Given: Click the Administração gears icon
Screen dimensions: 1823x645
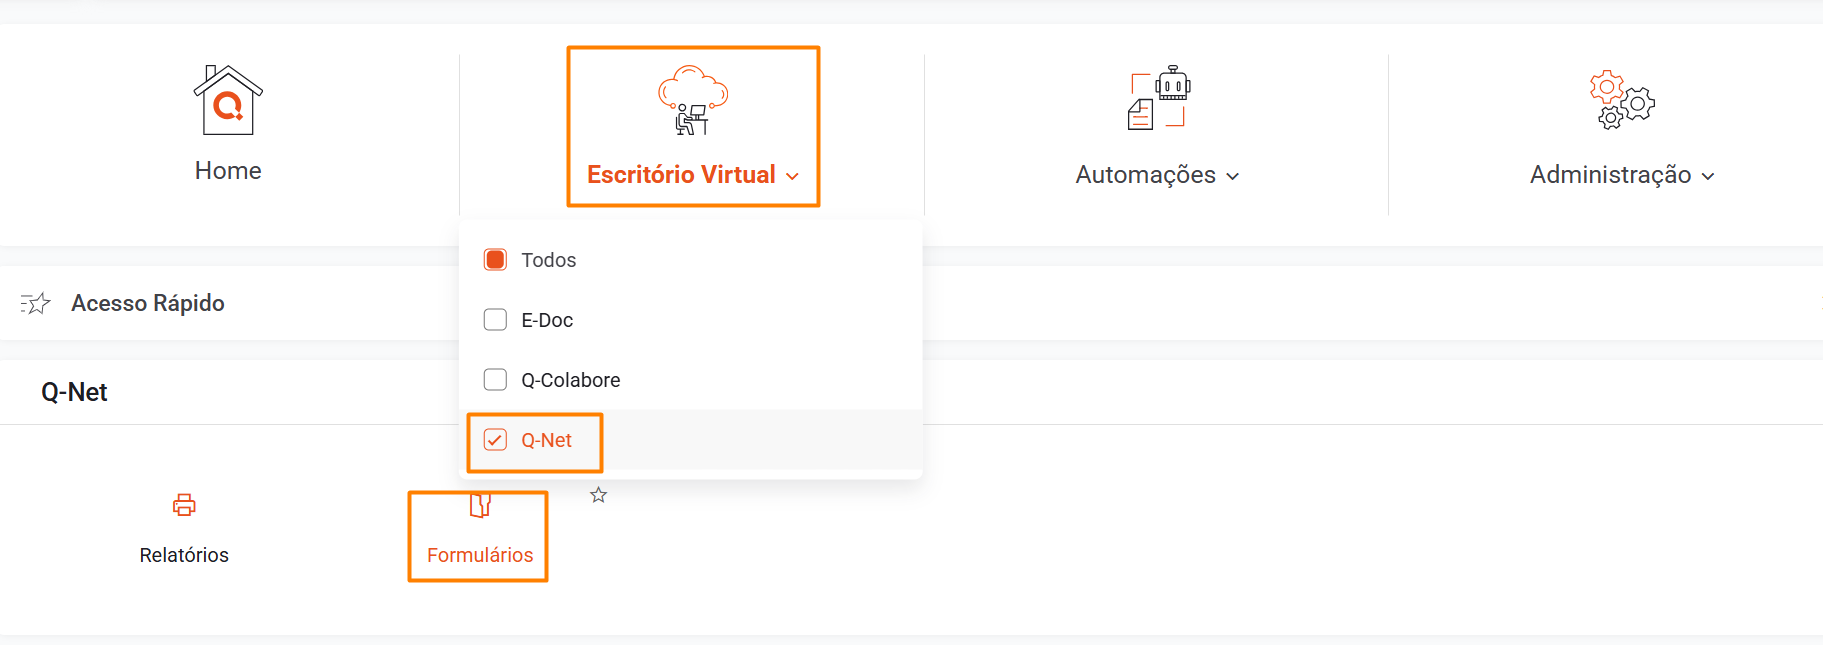Looking at the screenshot, I should click(1622, 99).
